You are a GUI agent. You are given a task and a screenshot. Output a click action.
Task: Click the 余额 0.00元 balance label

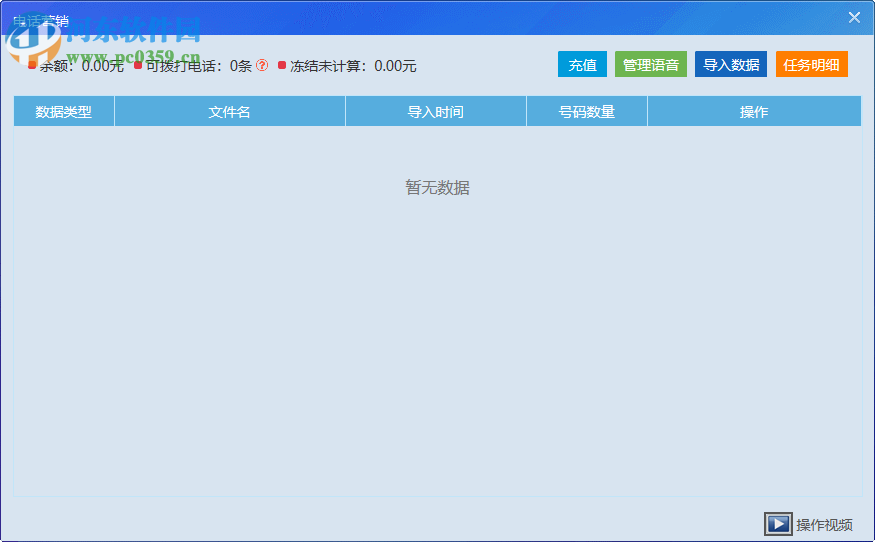81,66
